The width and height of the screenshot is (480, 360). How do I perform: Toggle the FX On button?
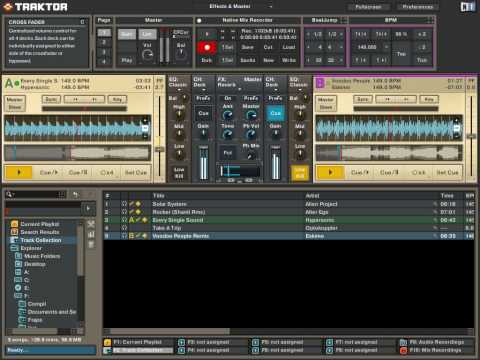[x=228, y=98]
